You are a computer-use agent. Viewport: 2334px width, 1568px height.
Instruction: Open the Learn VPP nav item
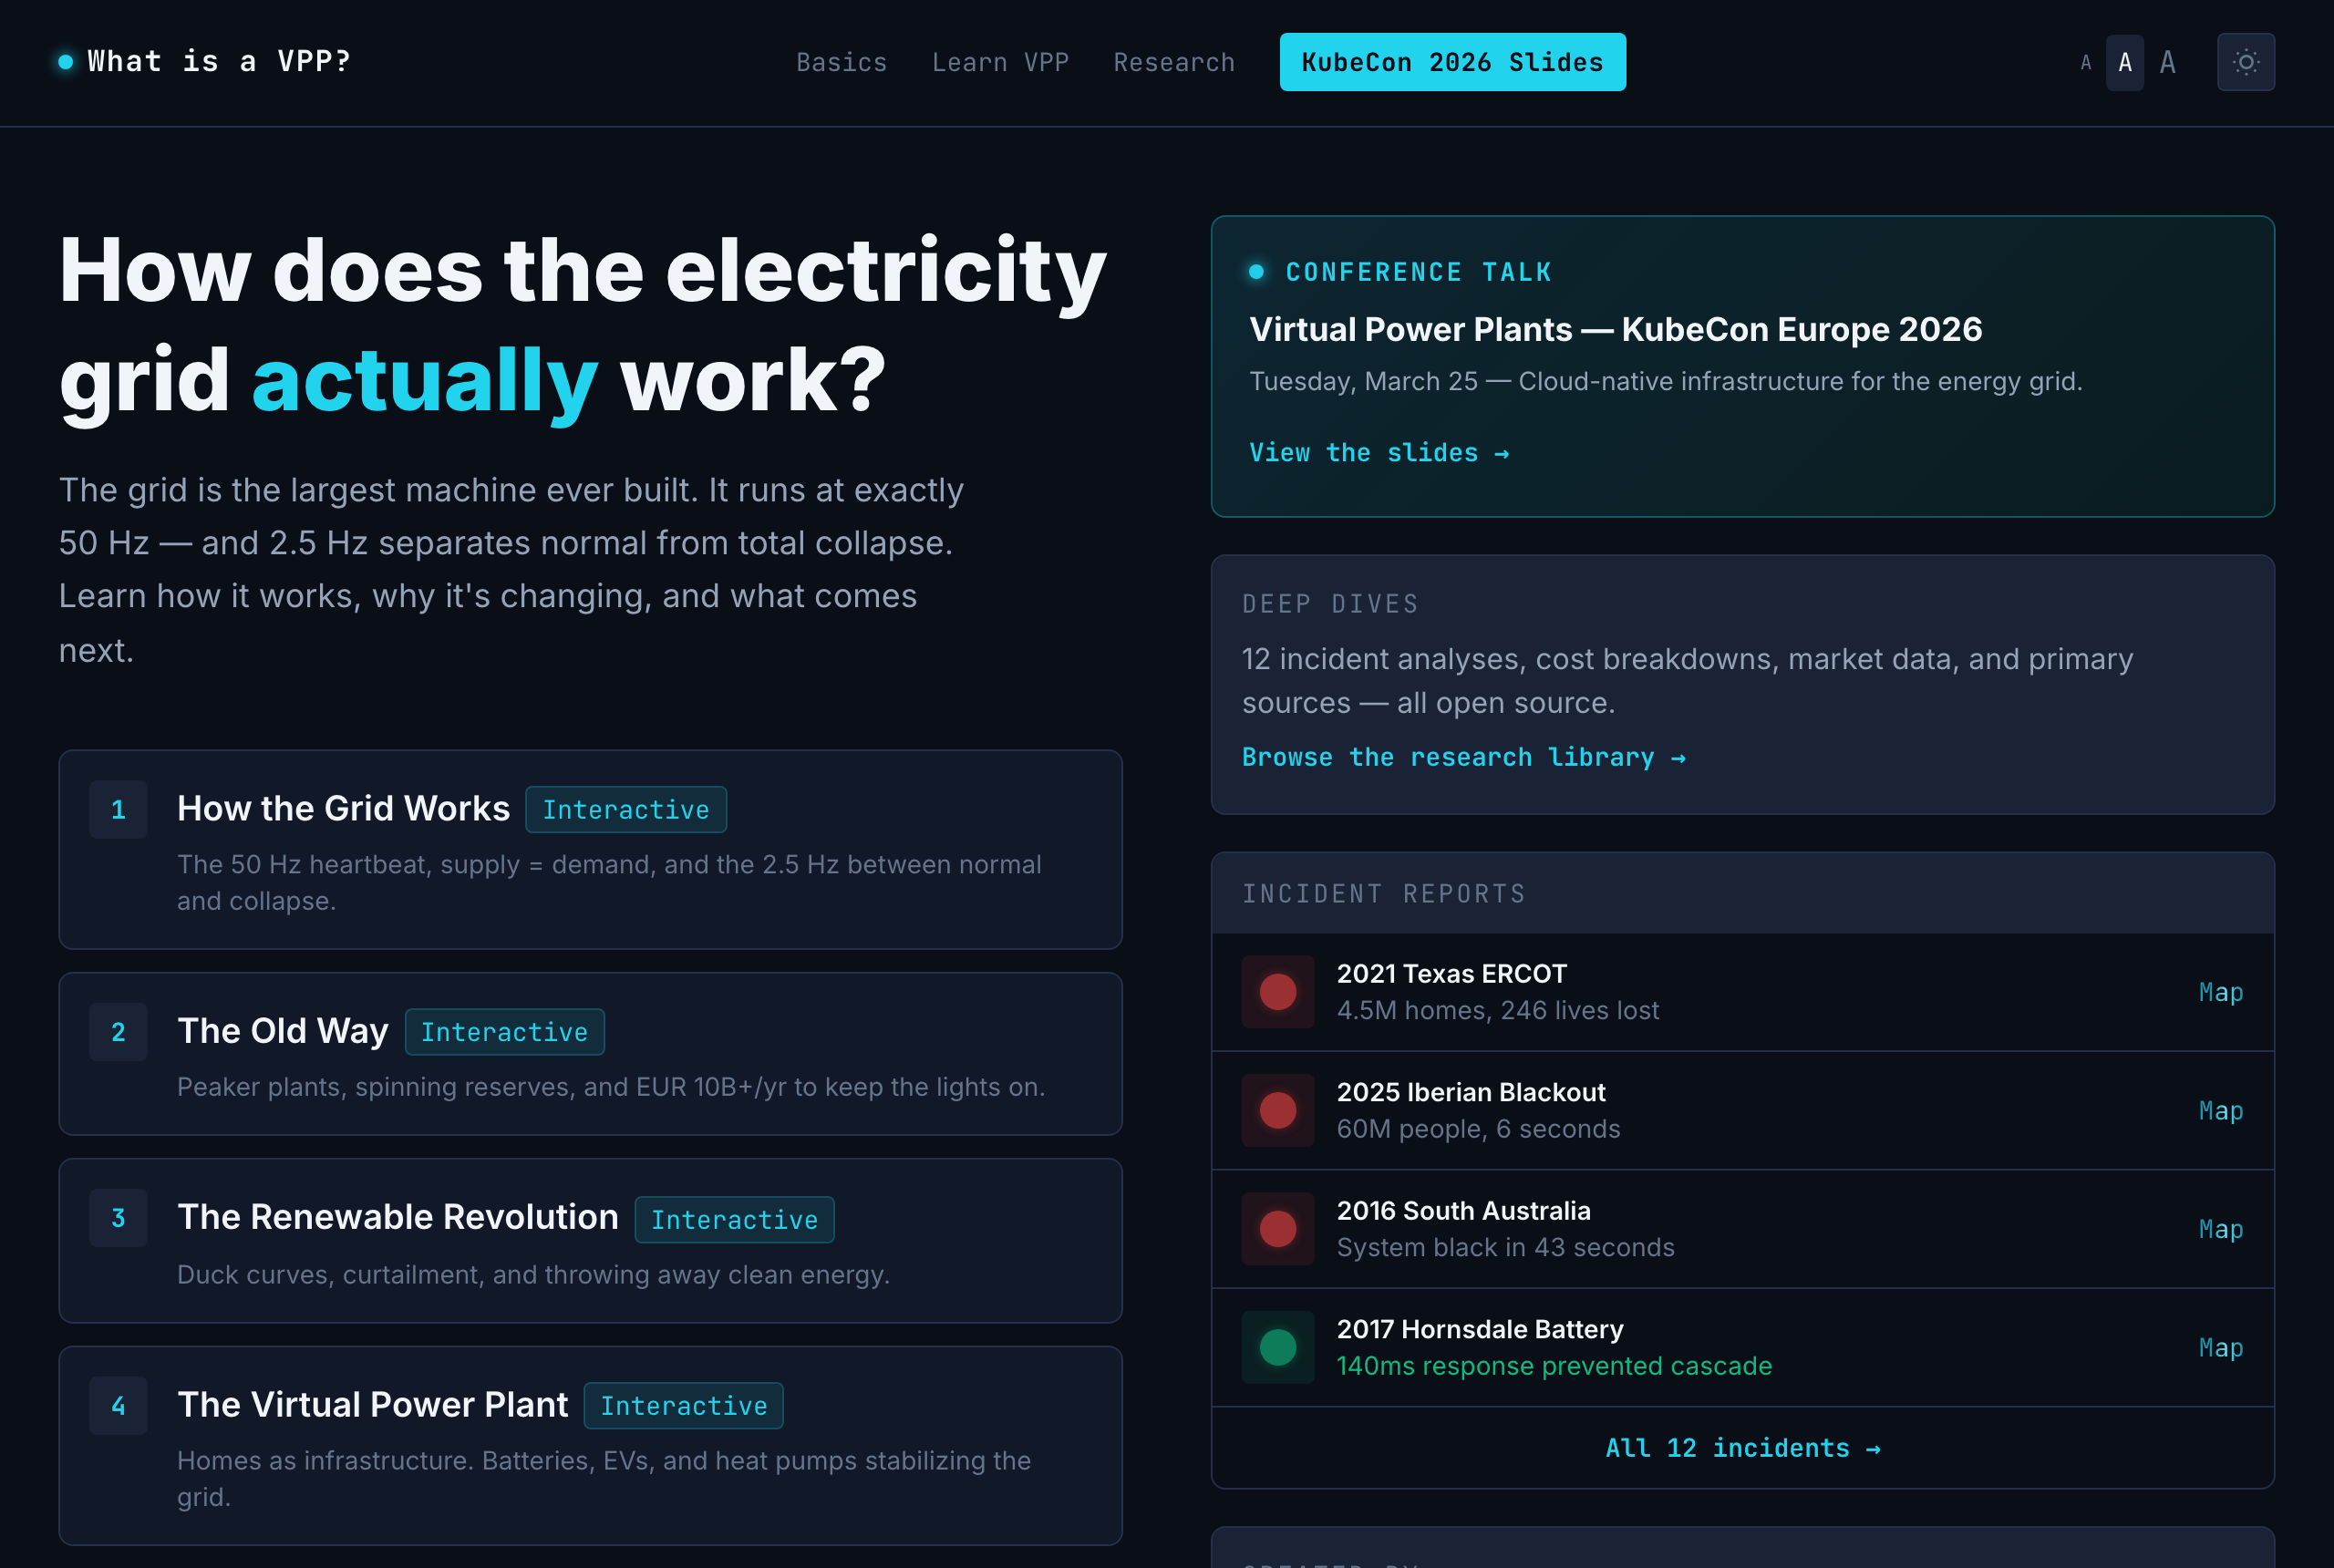click(x=1000, y=62)
